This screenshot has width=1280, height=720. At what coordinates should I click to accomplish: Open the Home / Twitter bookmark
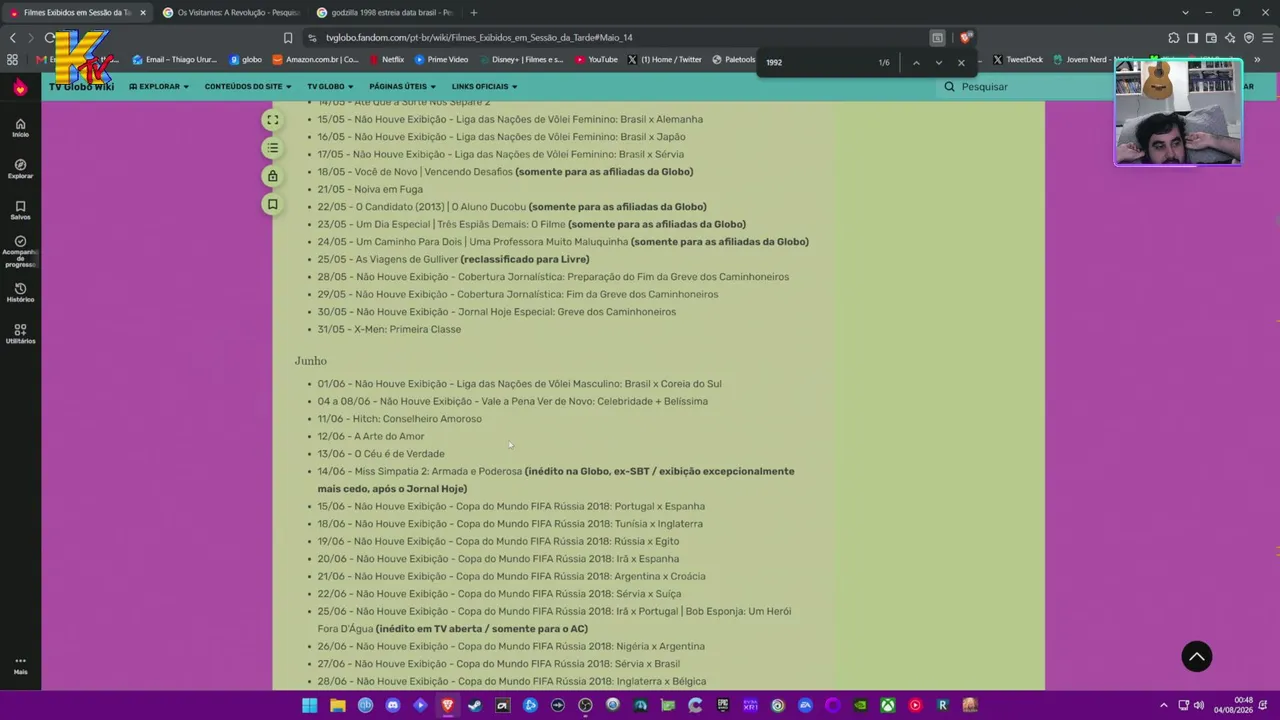pos(664,60)
